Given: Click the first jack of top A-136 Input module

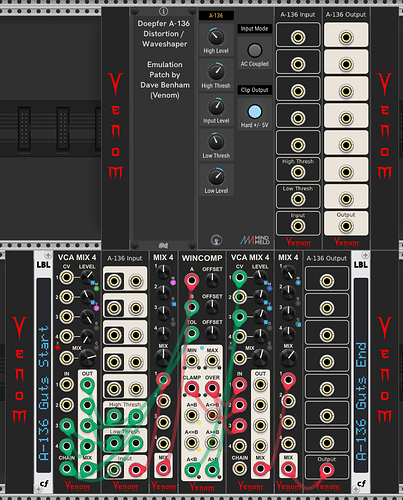Looking at the screenshot, I should [x=298, y=37].
